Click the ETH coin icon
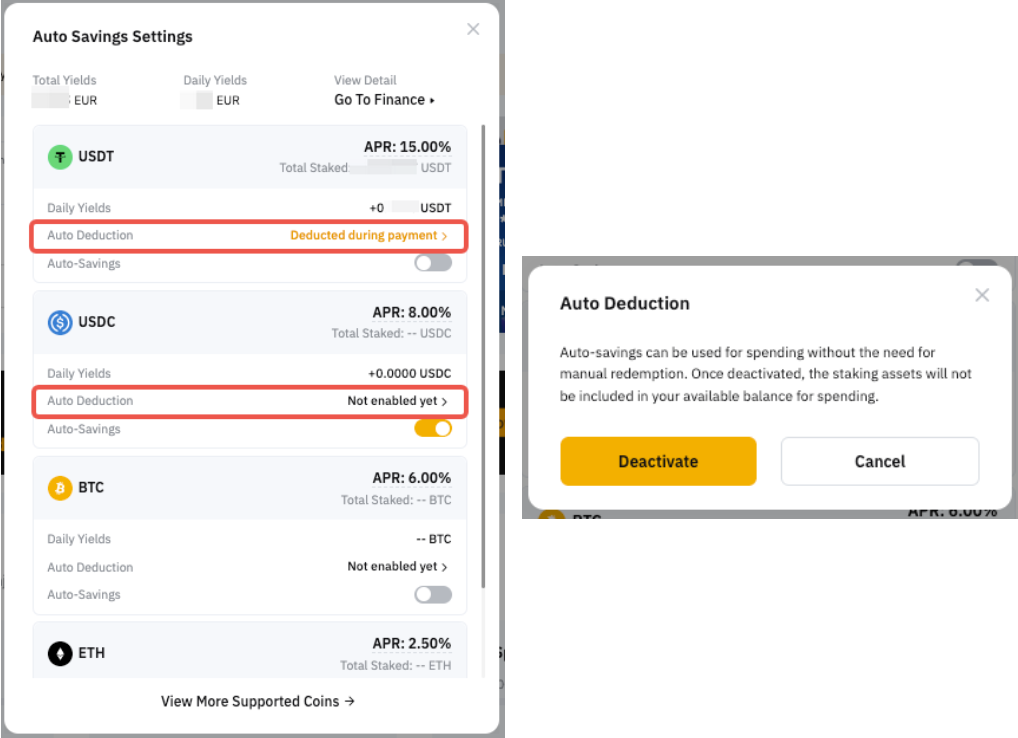Screen dimensions: 1018x738 (60, 653)
